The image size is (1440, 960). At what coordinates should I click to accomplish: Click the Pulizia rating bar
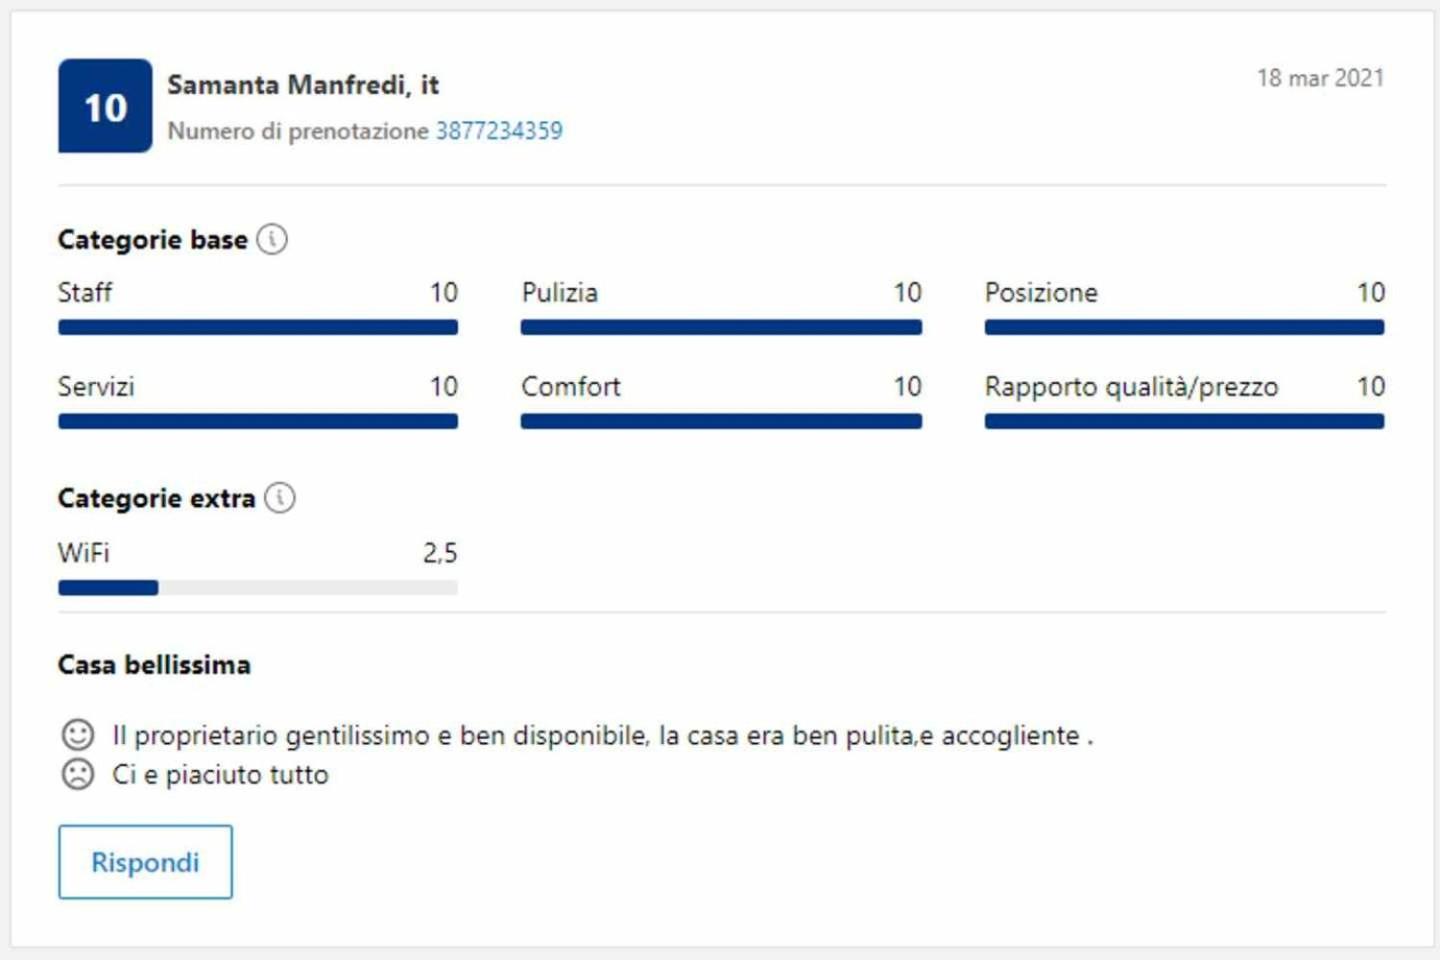[721, 327]
